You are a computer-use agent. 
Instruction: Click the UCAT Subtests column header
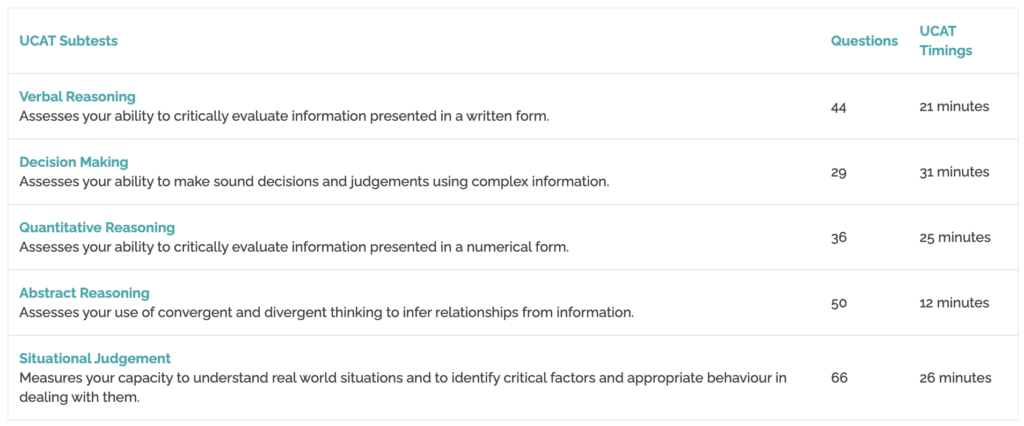[68, 41]
